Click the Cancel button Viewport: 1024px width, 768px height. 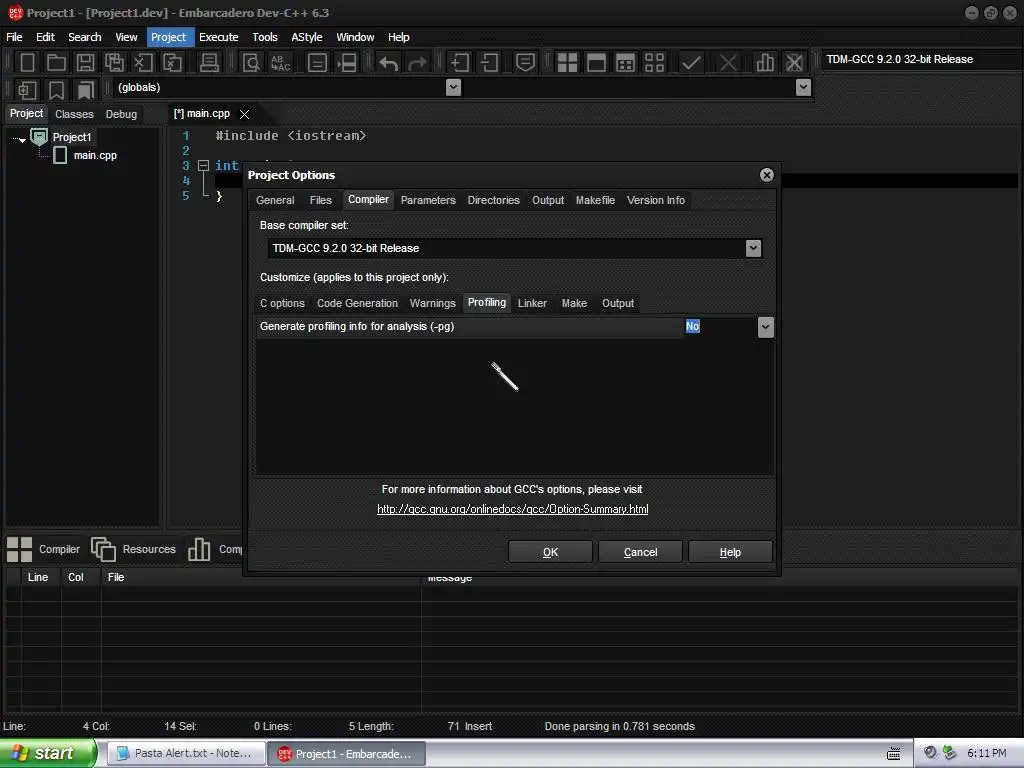click(x=640, y=552)
